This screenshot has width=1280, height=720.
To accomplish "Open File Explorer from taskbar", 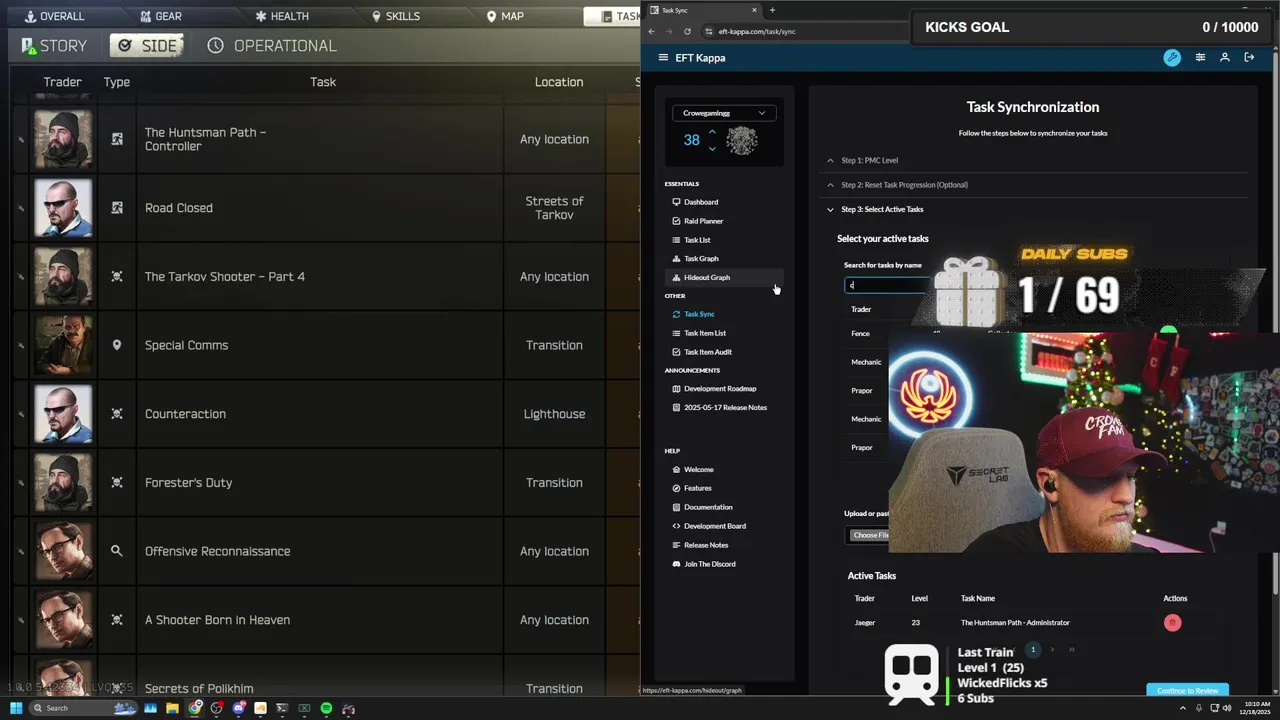I will coord(172,708).
